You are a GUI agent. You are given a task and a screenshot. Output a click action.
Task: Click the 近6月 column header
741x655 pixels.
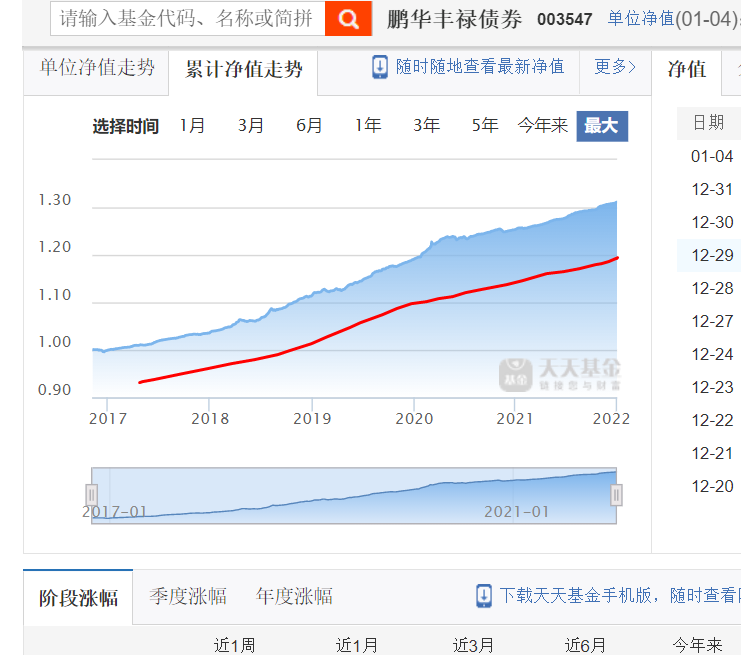pyautogui.click(x=586, y=645)
